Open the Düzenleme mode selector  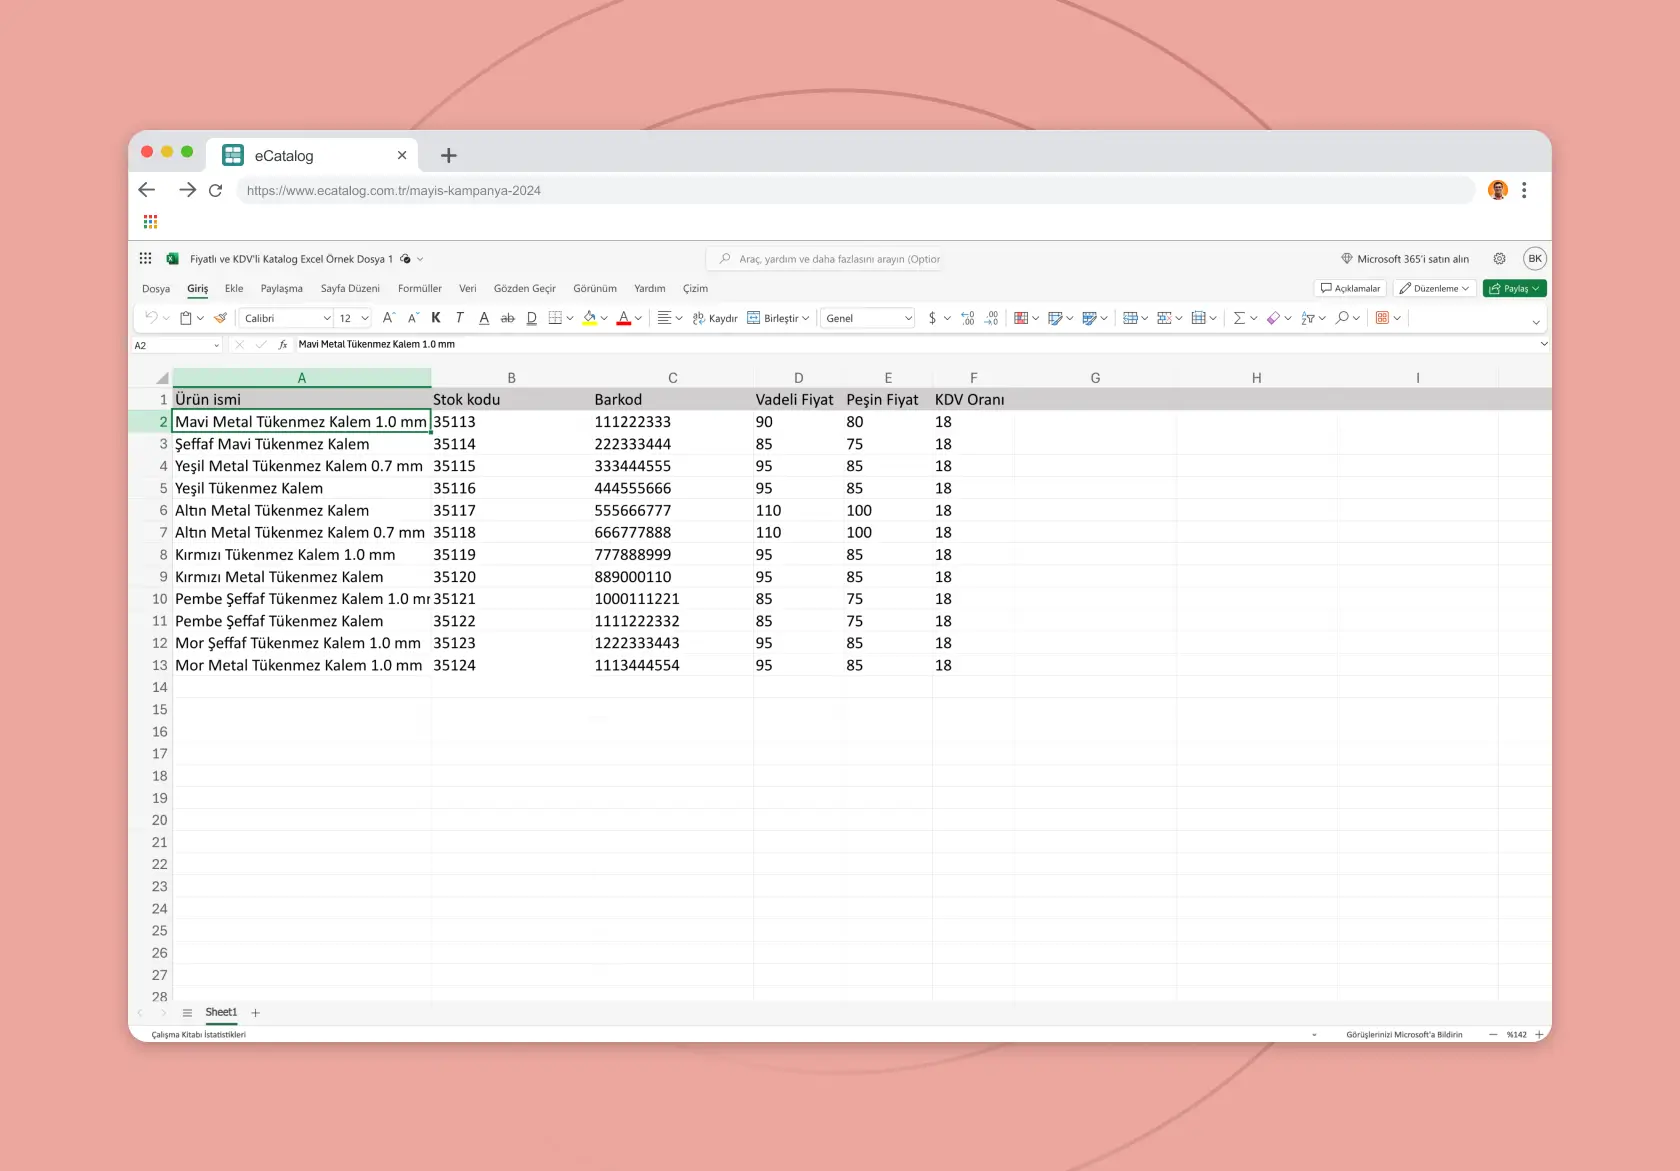click(1433, 288)
